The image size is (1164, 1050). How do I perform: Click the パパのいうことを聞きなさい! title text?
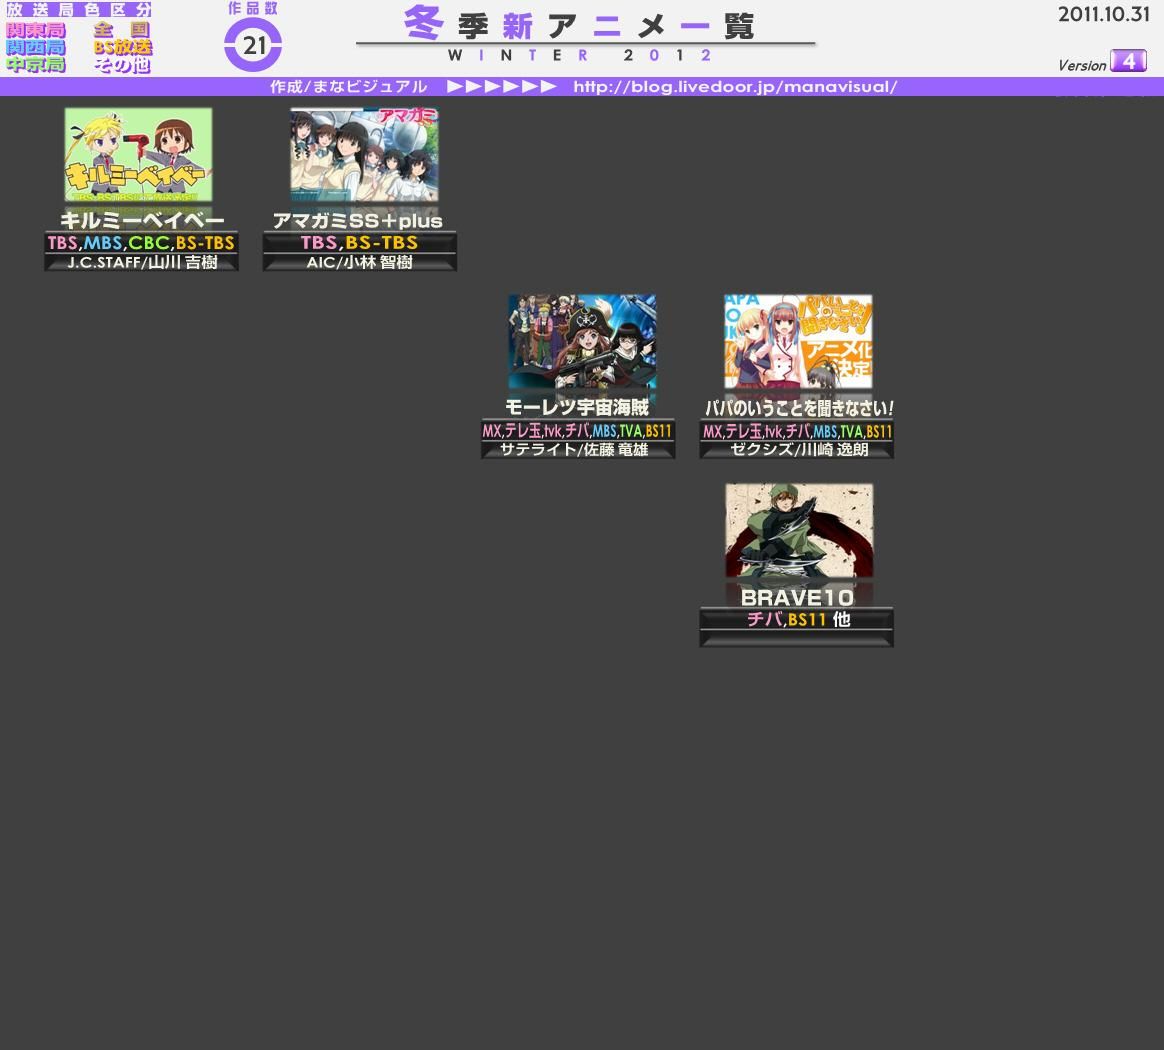pyautogui.click(x=799, y=408)
